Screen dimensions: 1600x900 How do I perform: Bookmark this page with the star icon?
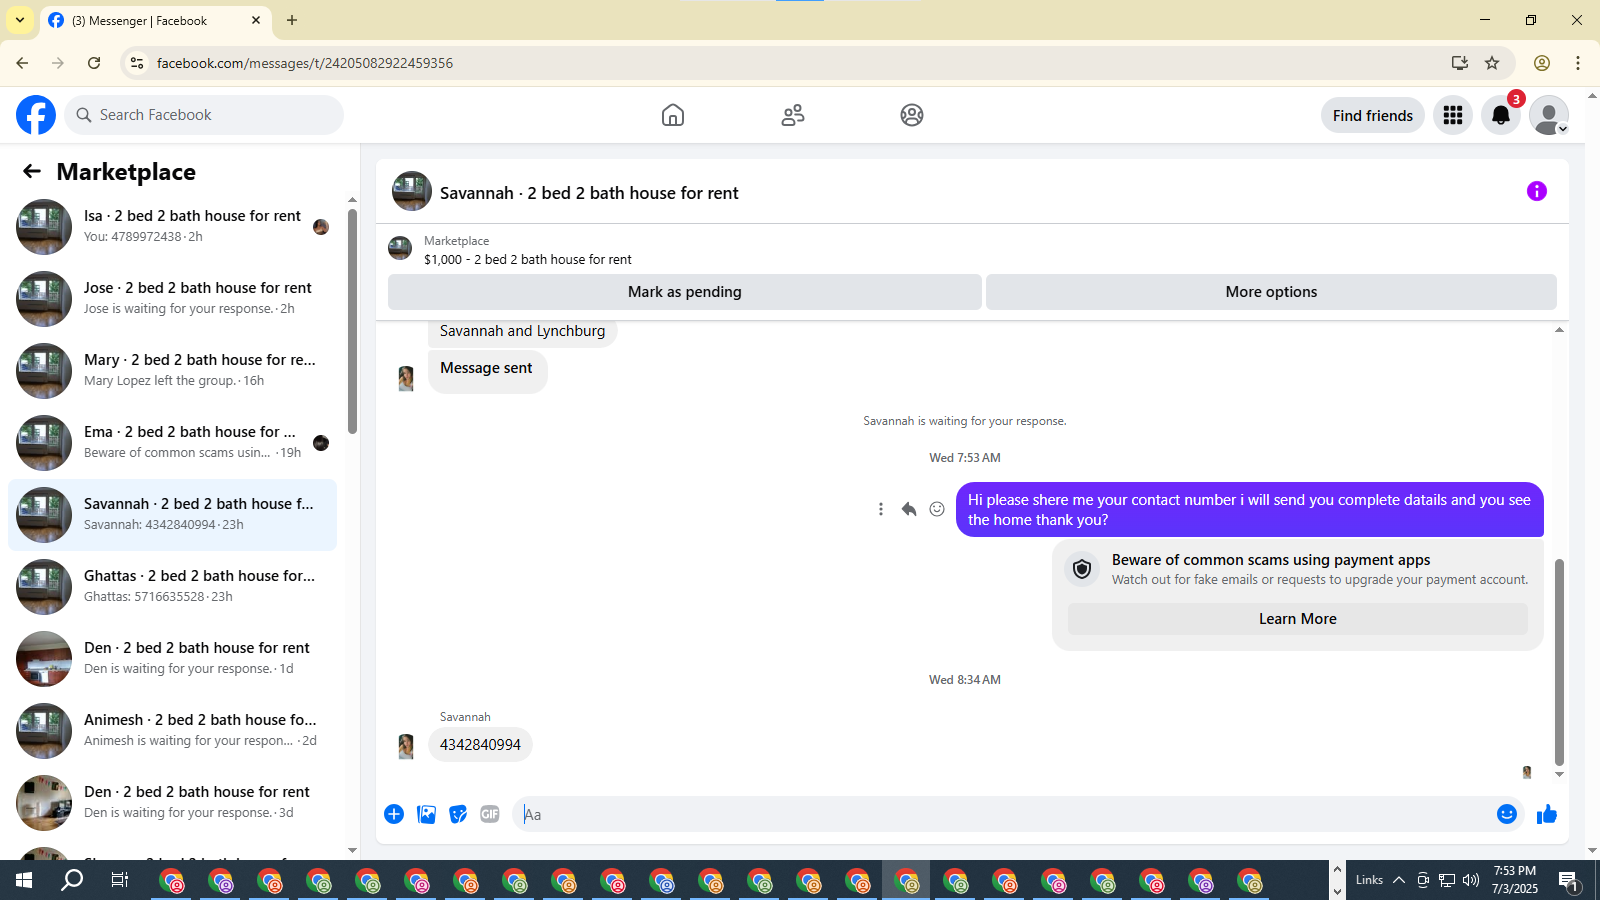click(1492, 63)
